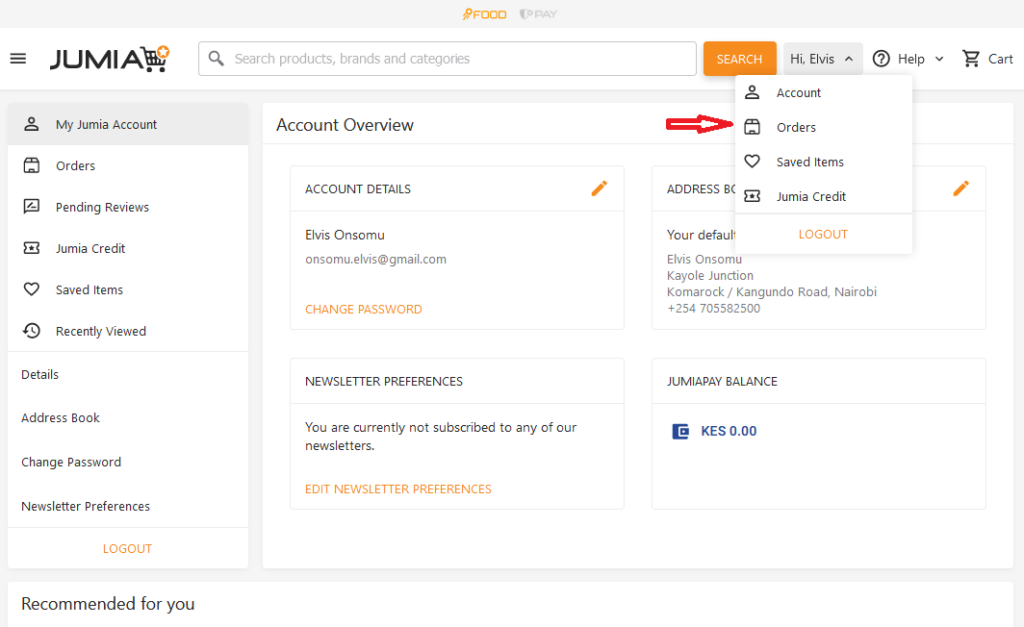Click the KES 0.00 balance amount

728,431
